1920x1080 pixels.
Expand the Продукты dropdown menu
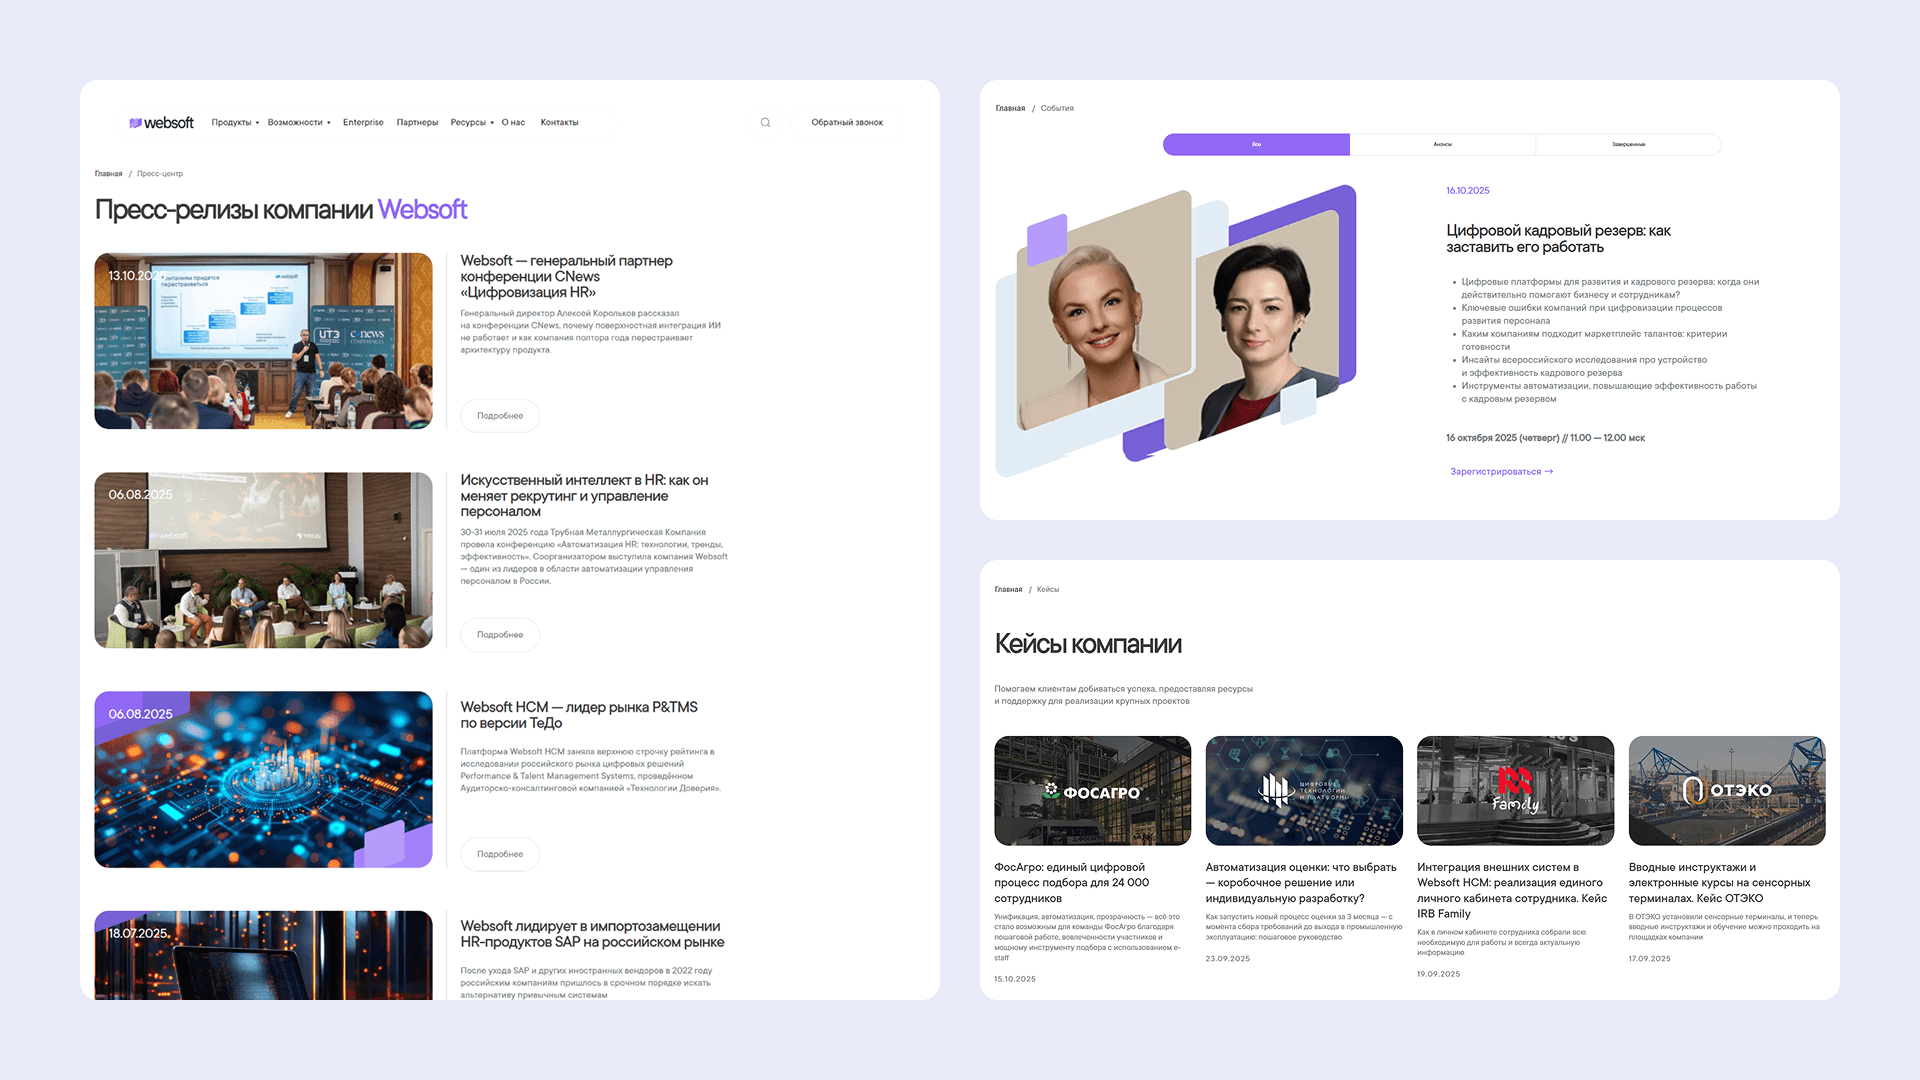tap(234, 123)
